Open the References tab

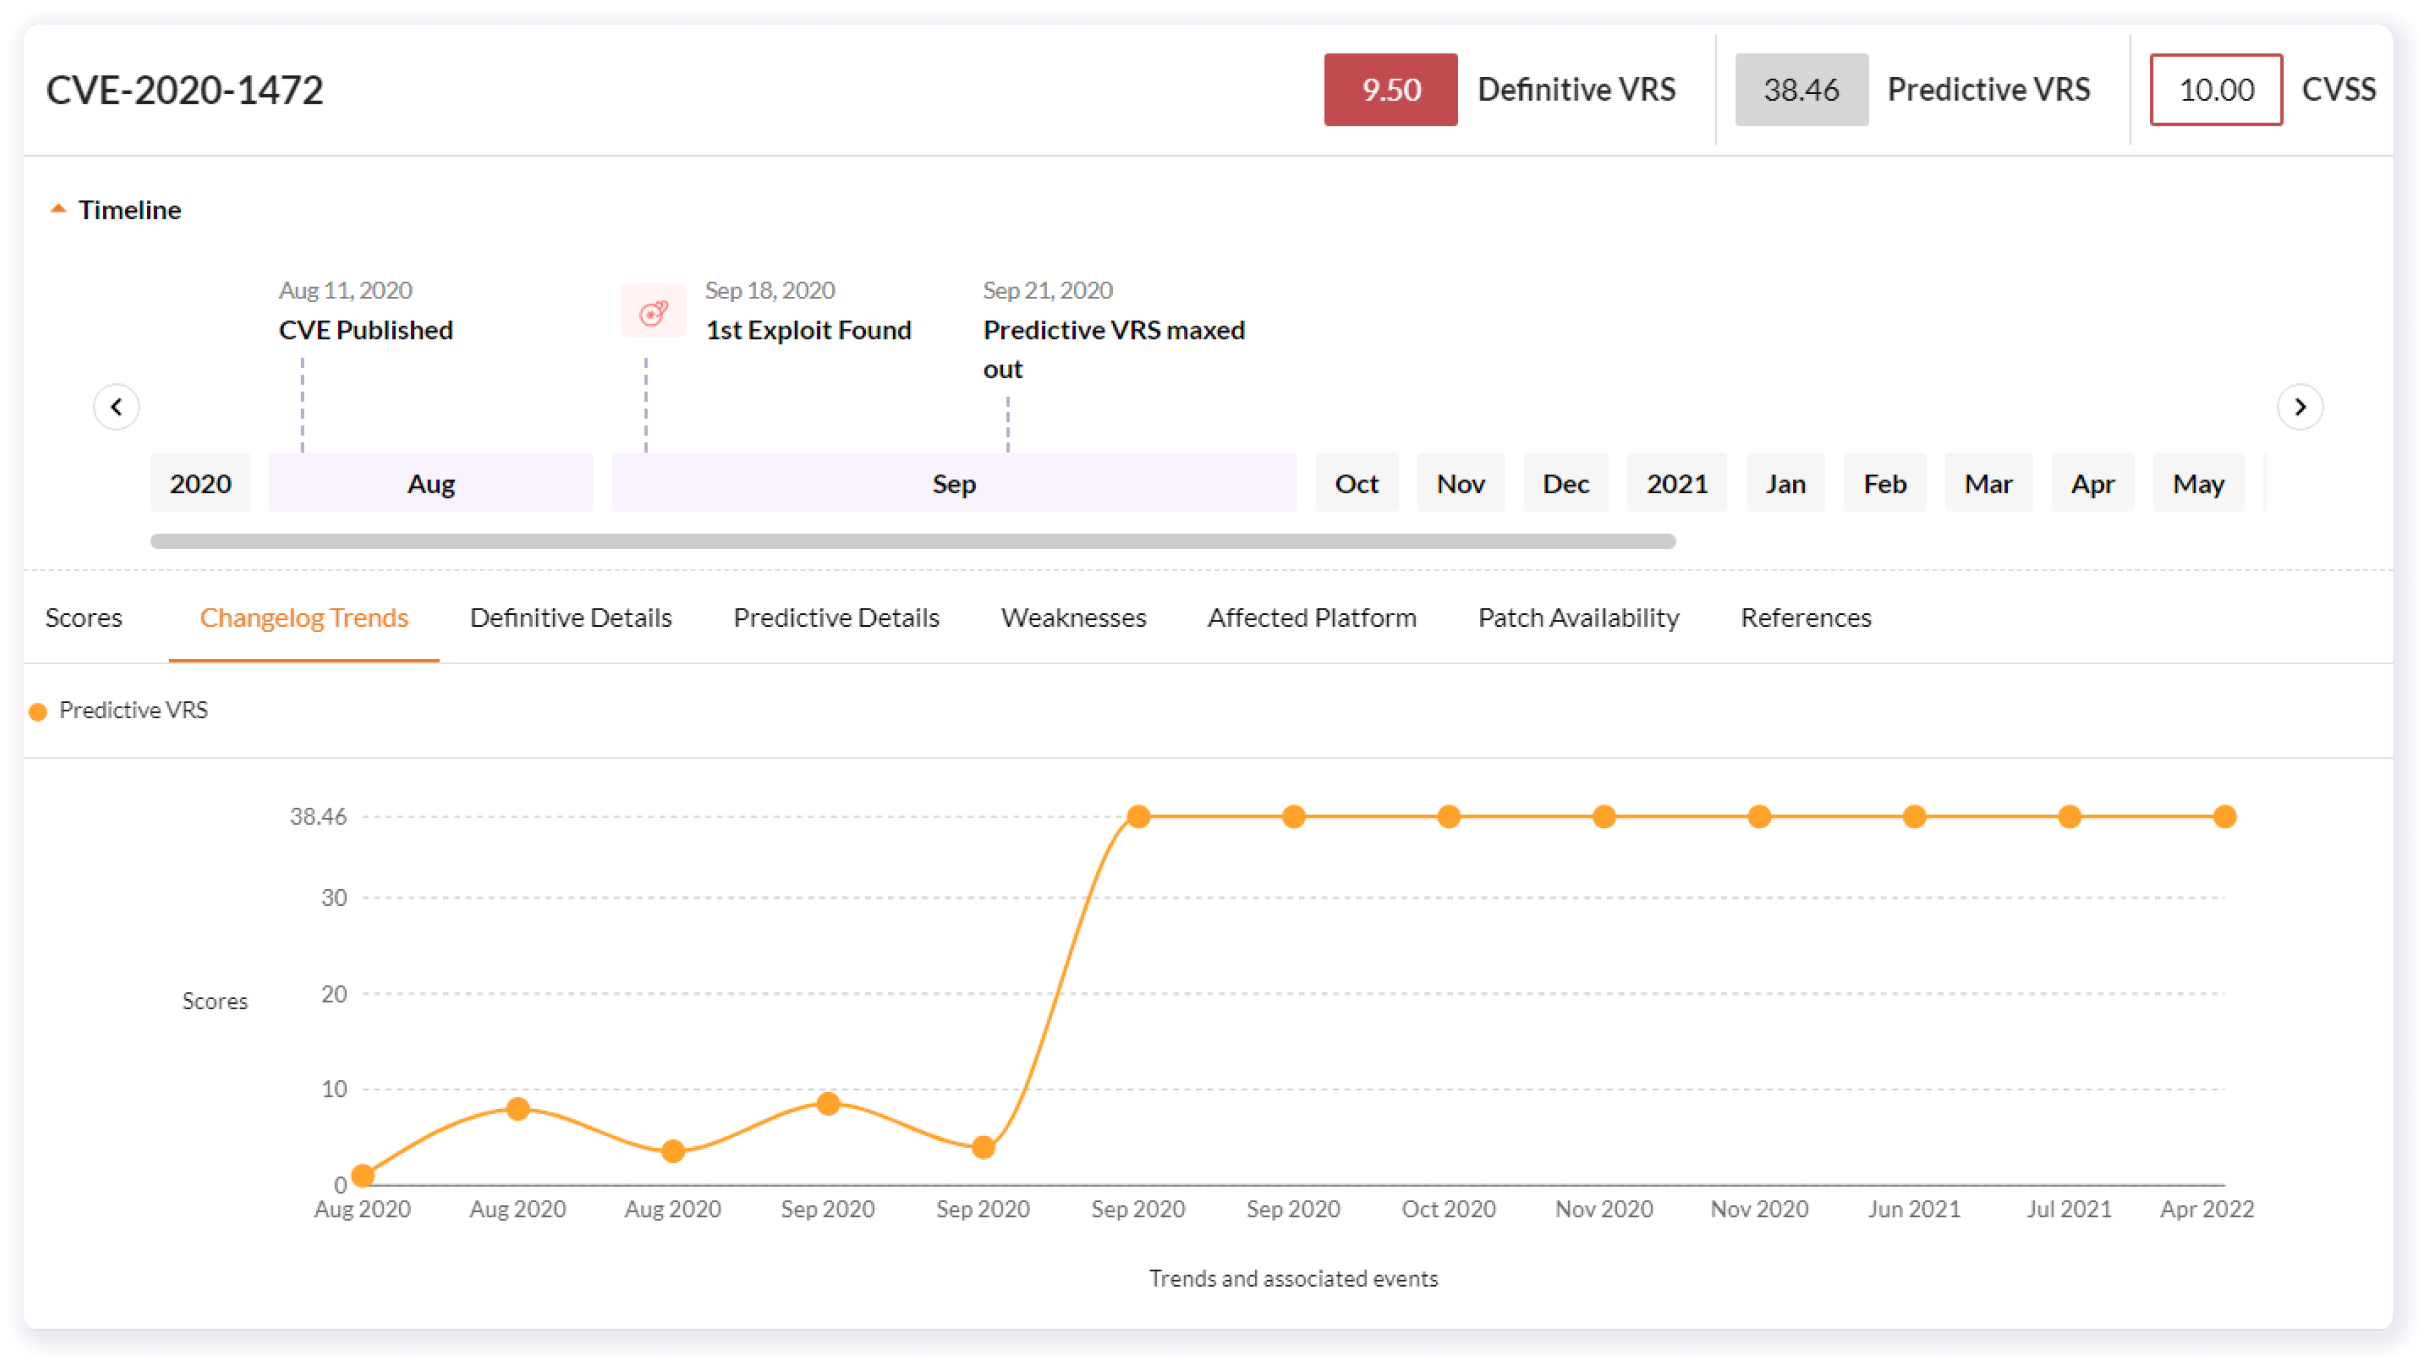1805,618
